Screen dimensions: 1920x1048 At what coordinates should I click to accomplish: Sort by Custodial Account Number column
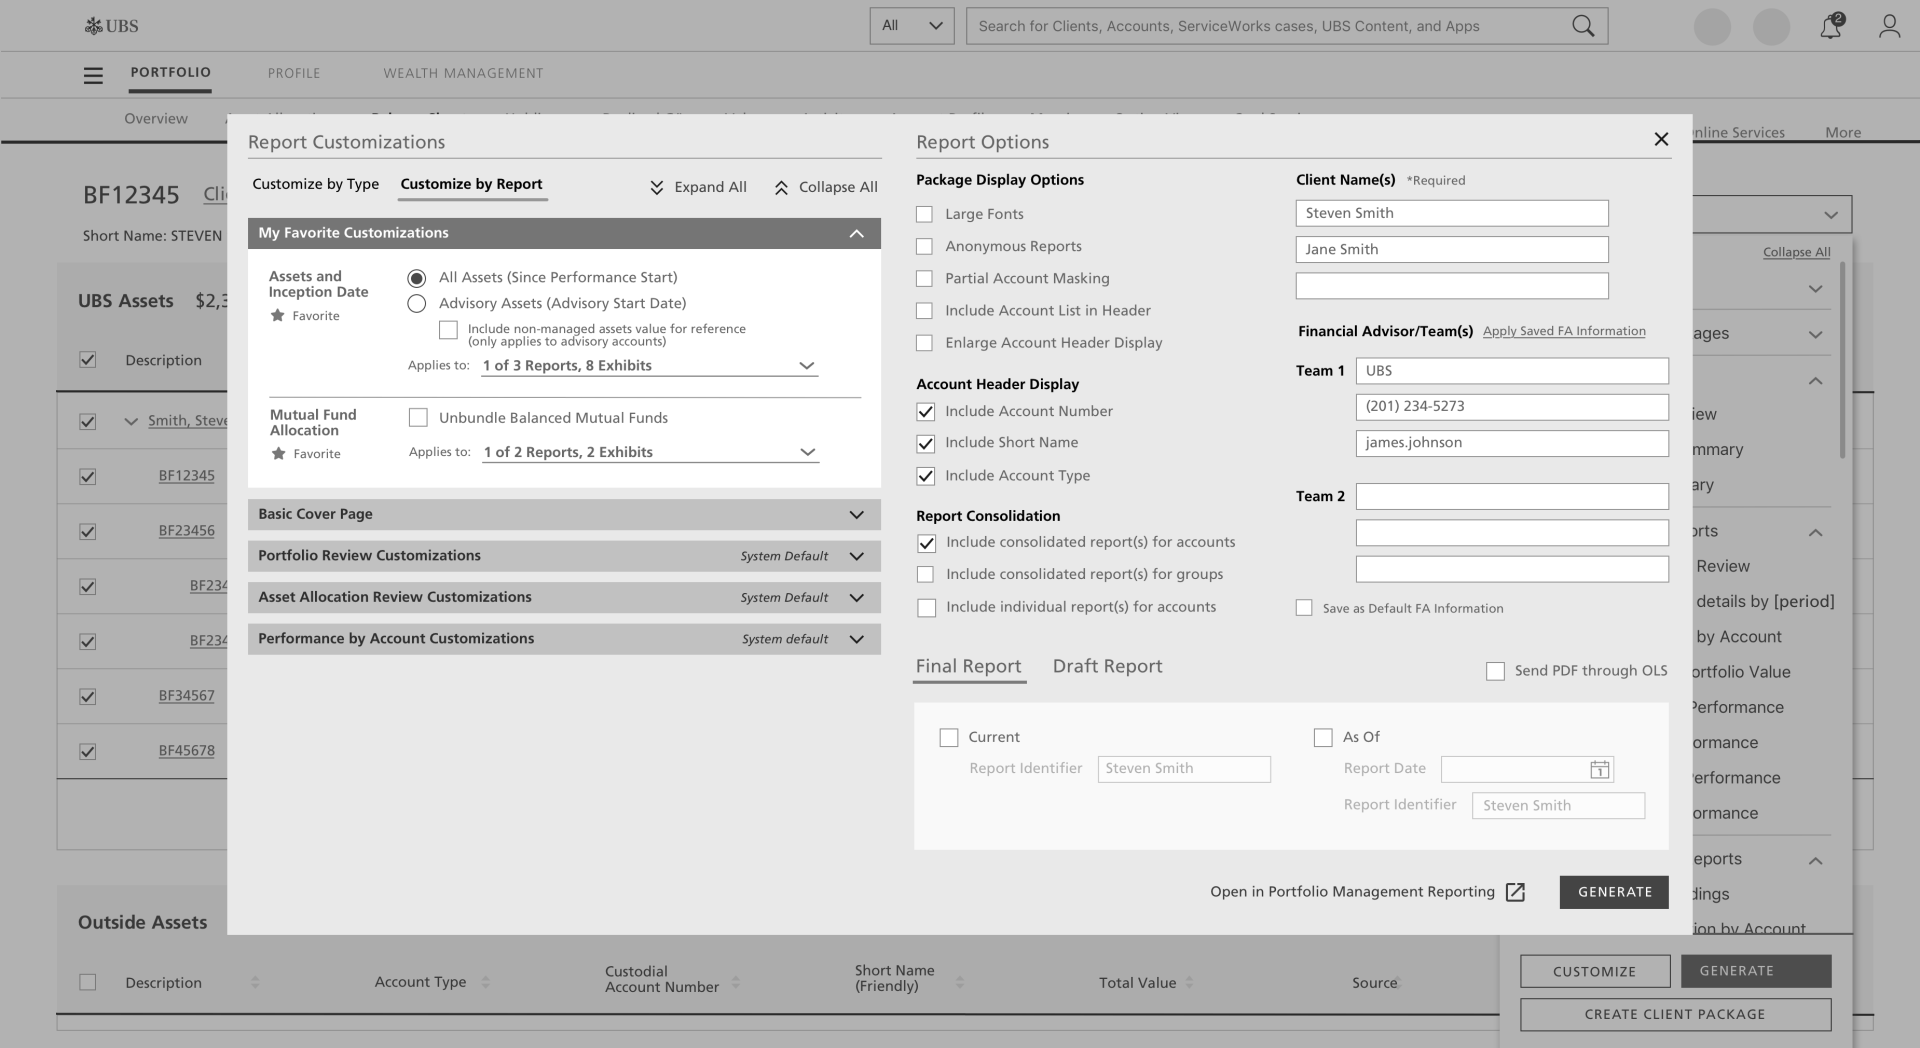pyautogui.click(x=735, y=982)
